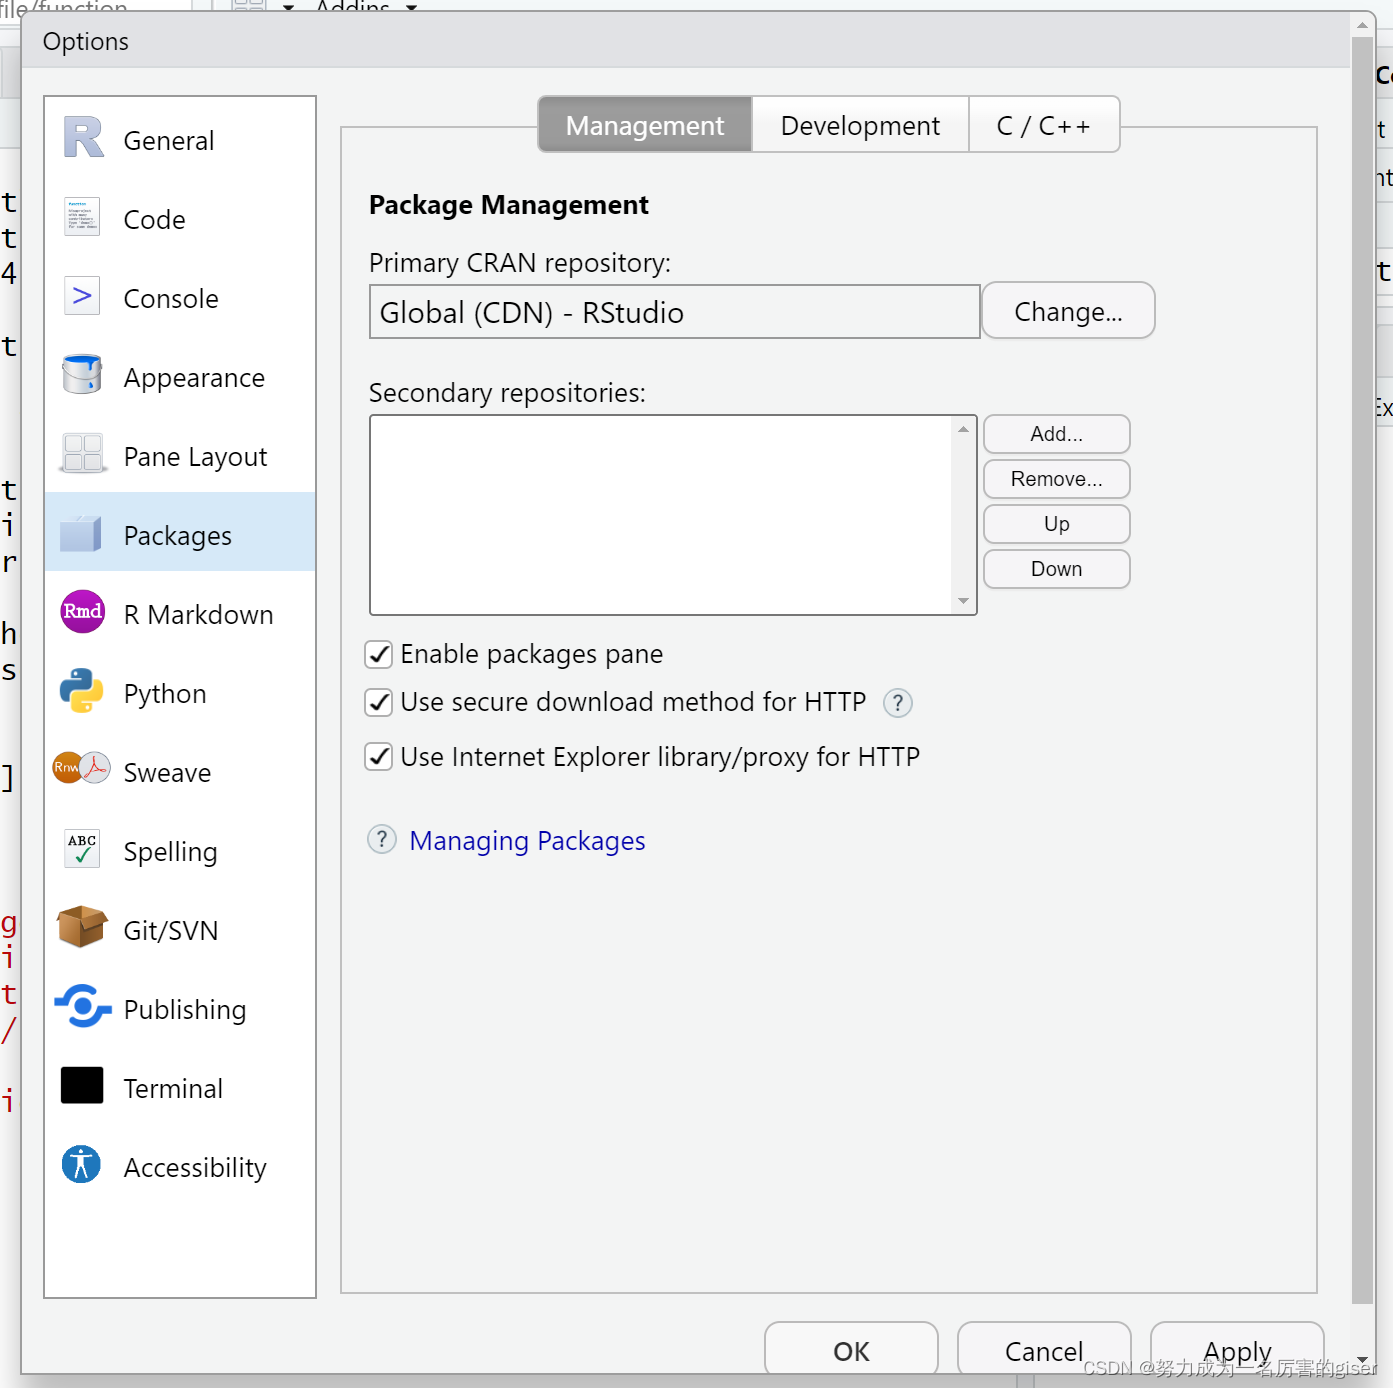Open the C / C++ tab

[1044, 125]
